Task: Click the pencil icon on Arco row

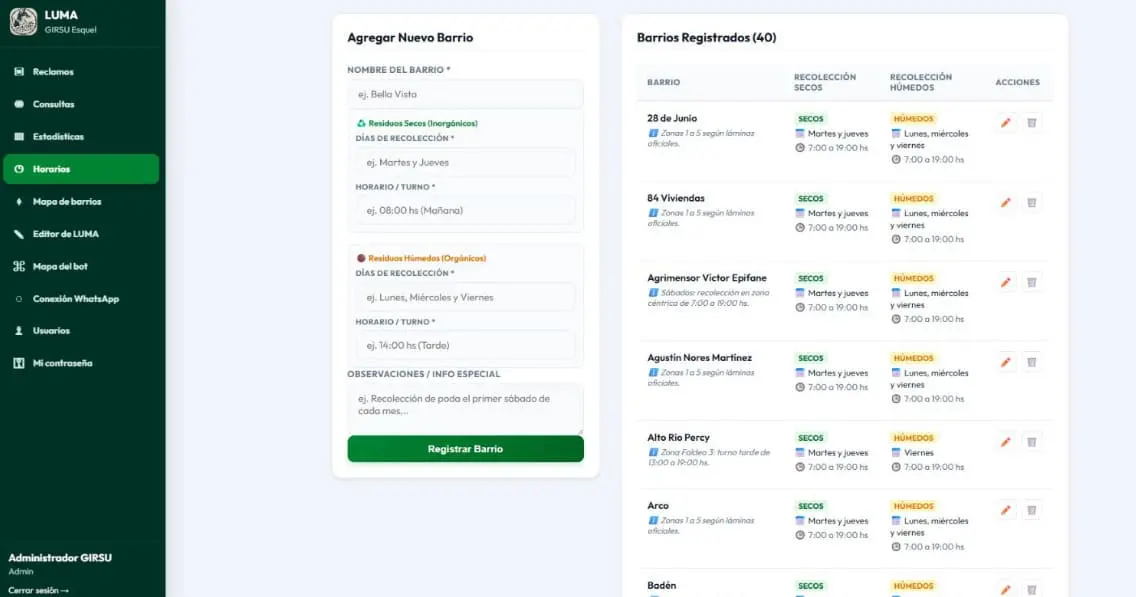Action: tap(1006, 510)
